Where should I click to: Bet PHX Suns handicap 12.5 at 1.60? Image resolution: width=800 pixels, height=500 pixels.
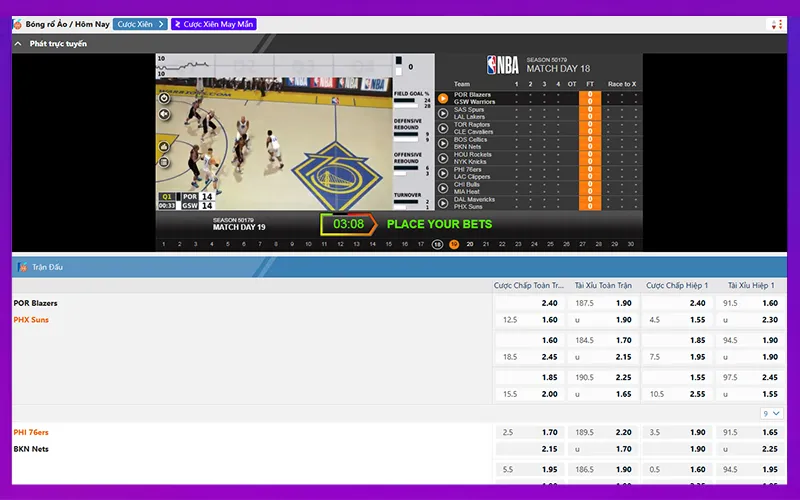click(530, 320)
